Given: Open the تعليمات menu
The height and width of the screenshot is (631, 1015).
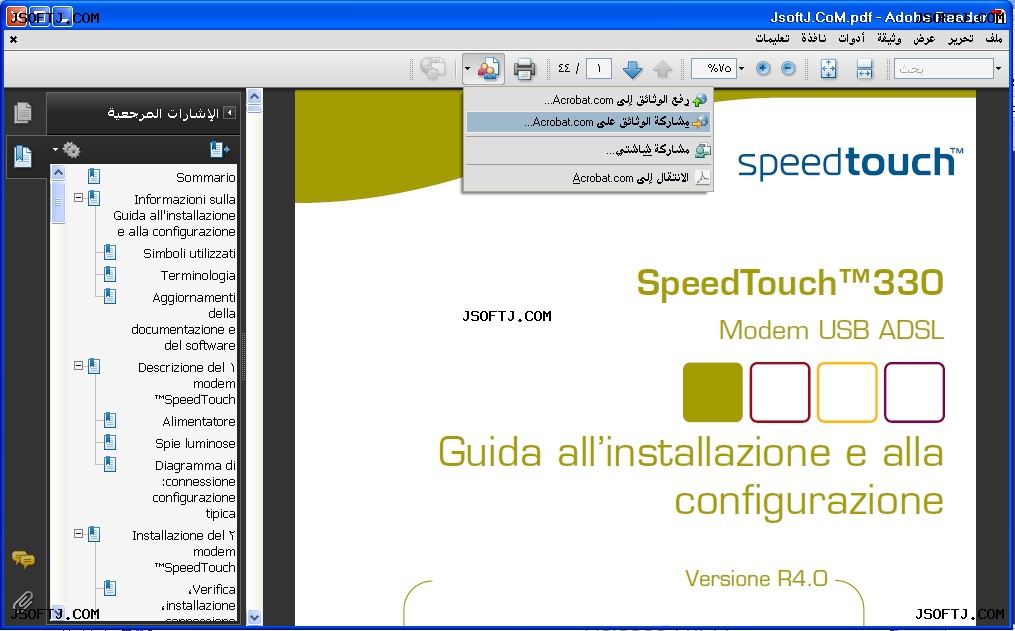Looking at the screenshot, I should 772,39.
